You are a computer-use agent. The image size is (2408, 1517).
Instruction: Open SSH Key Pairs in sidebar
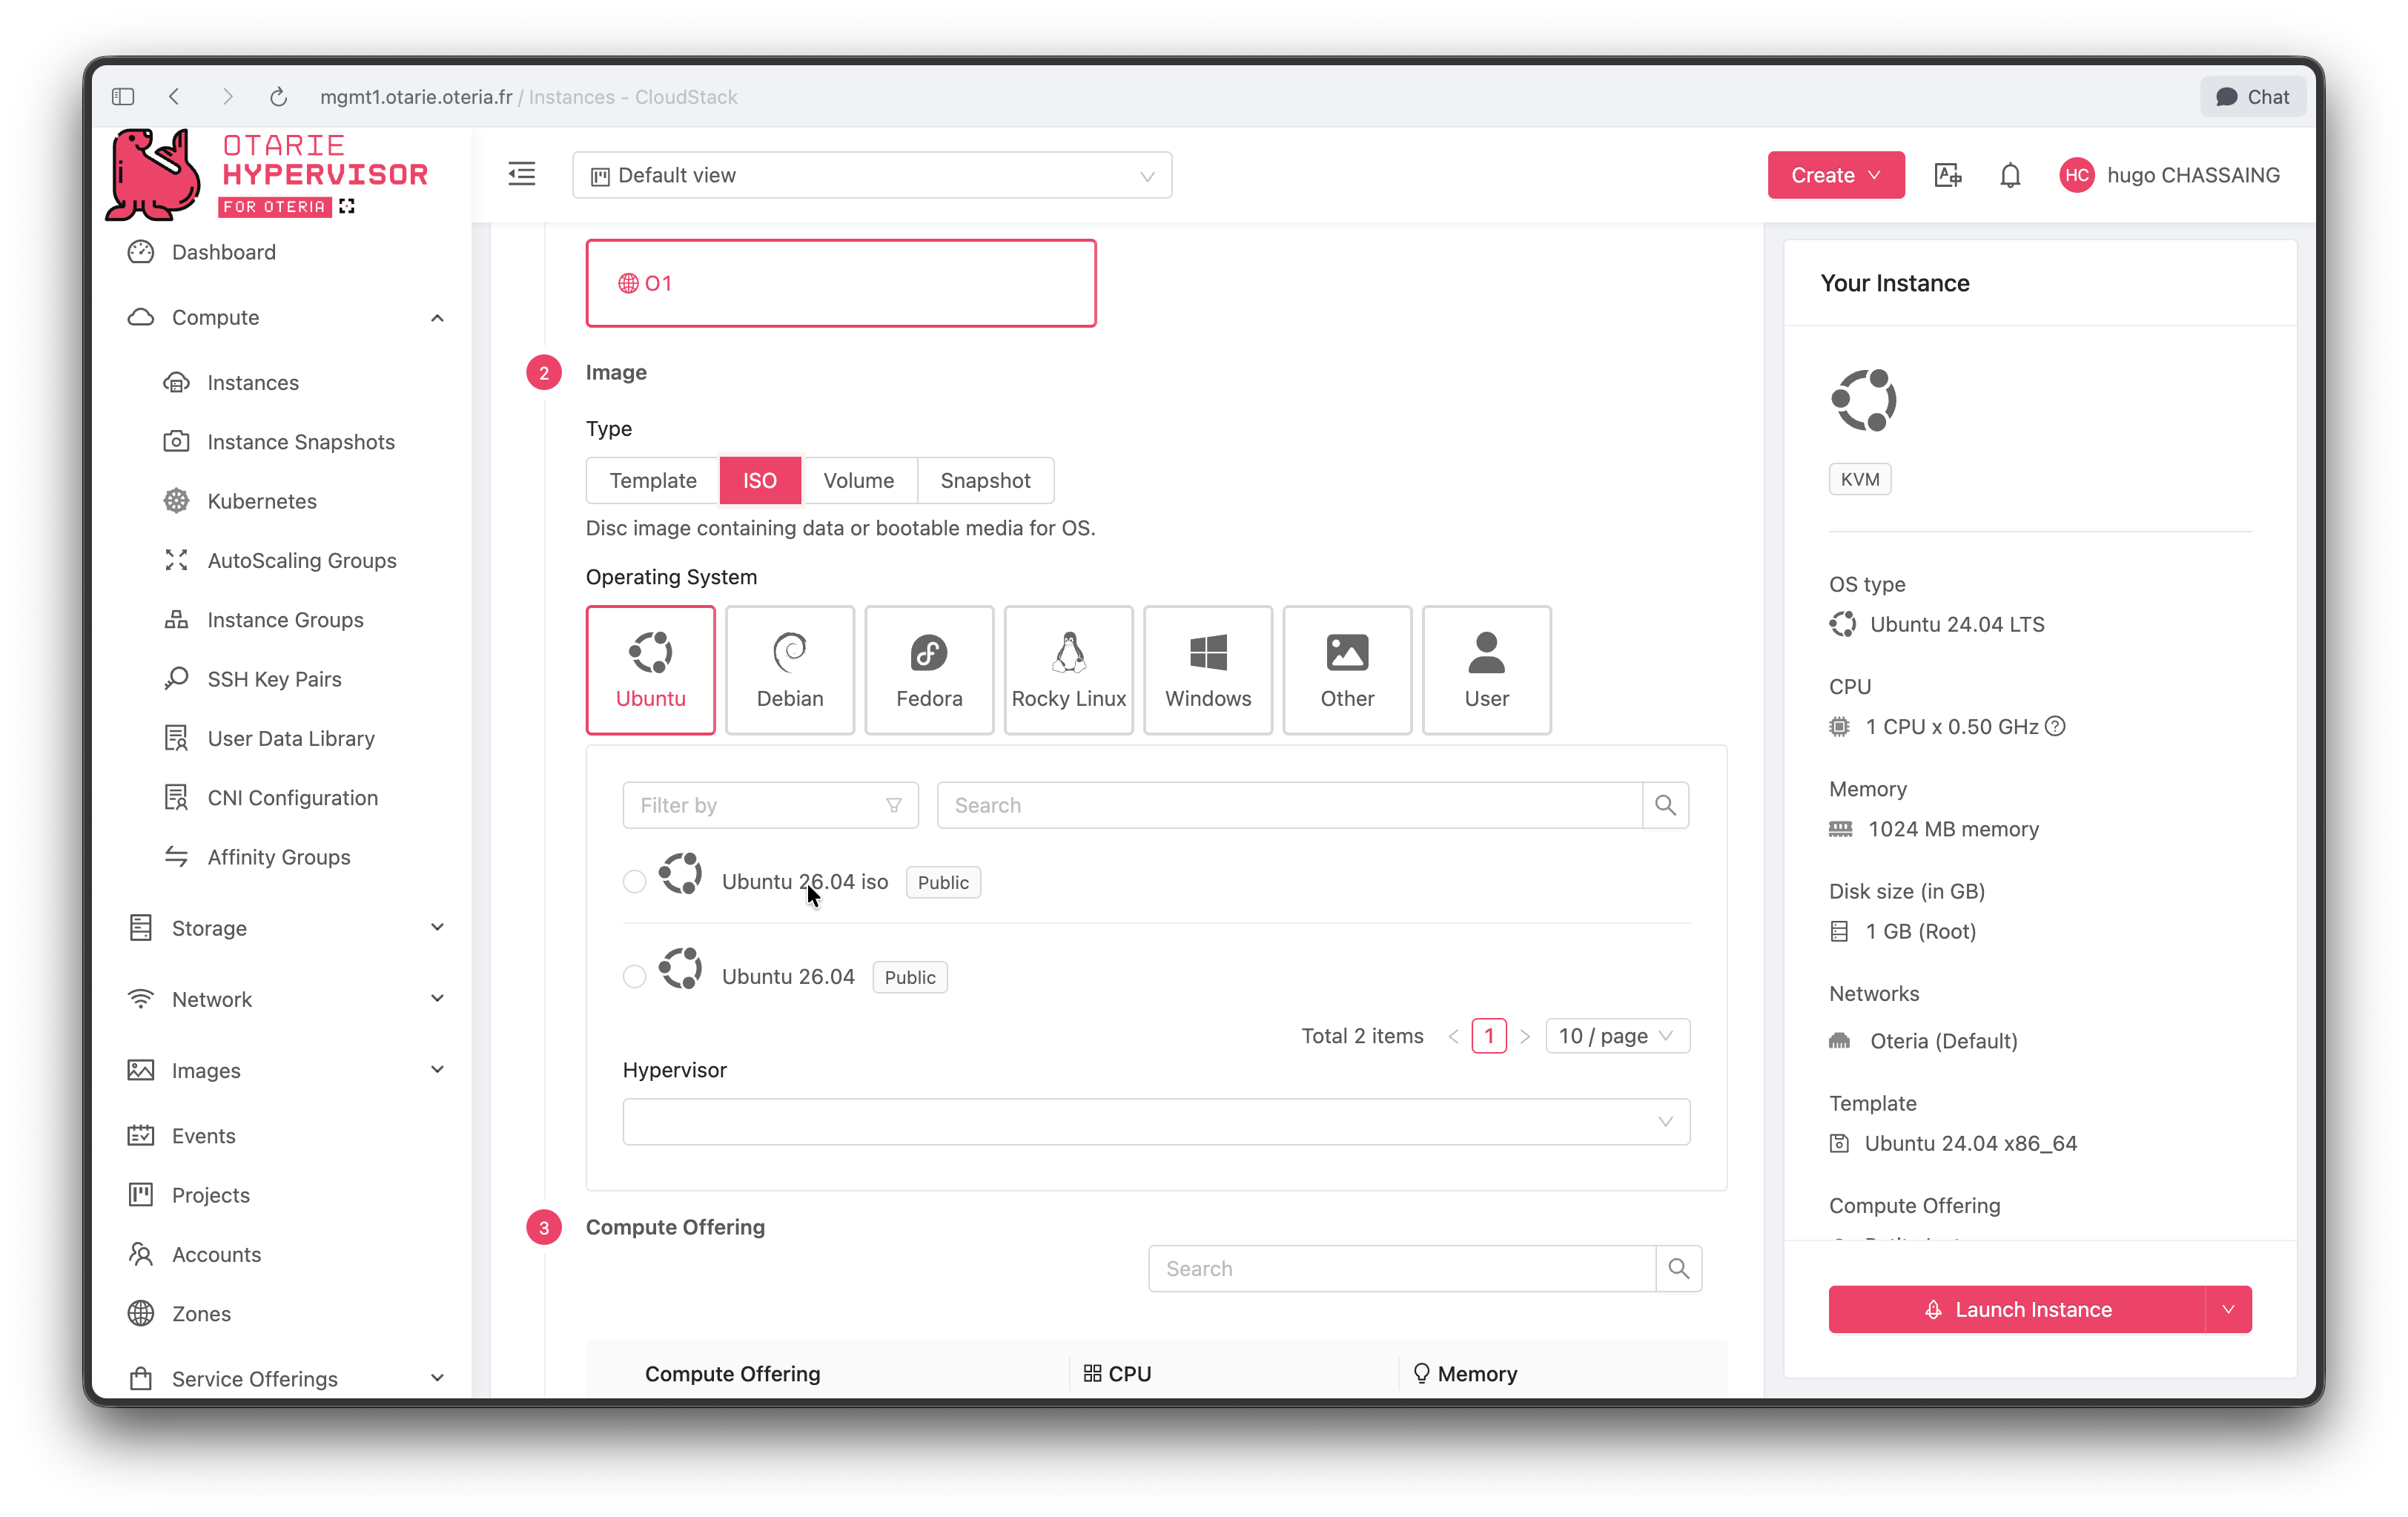pyautogui.click(x=274, y=679)
